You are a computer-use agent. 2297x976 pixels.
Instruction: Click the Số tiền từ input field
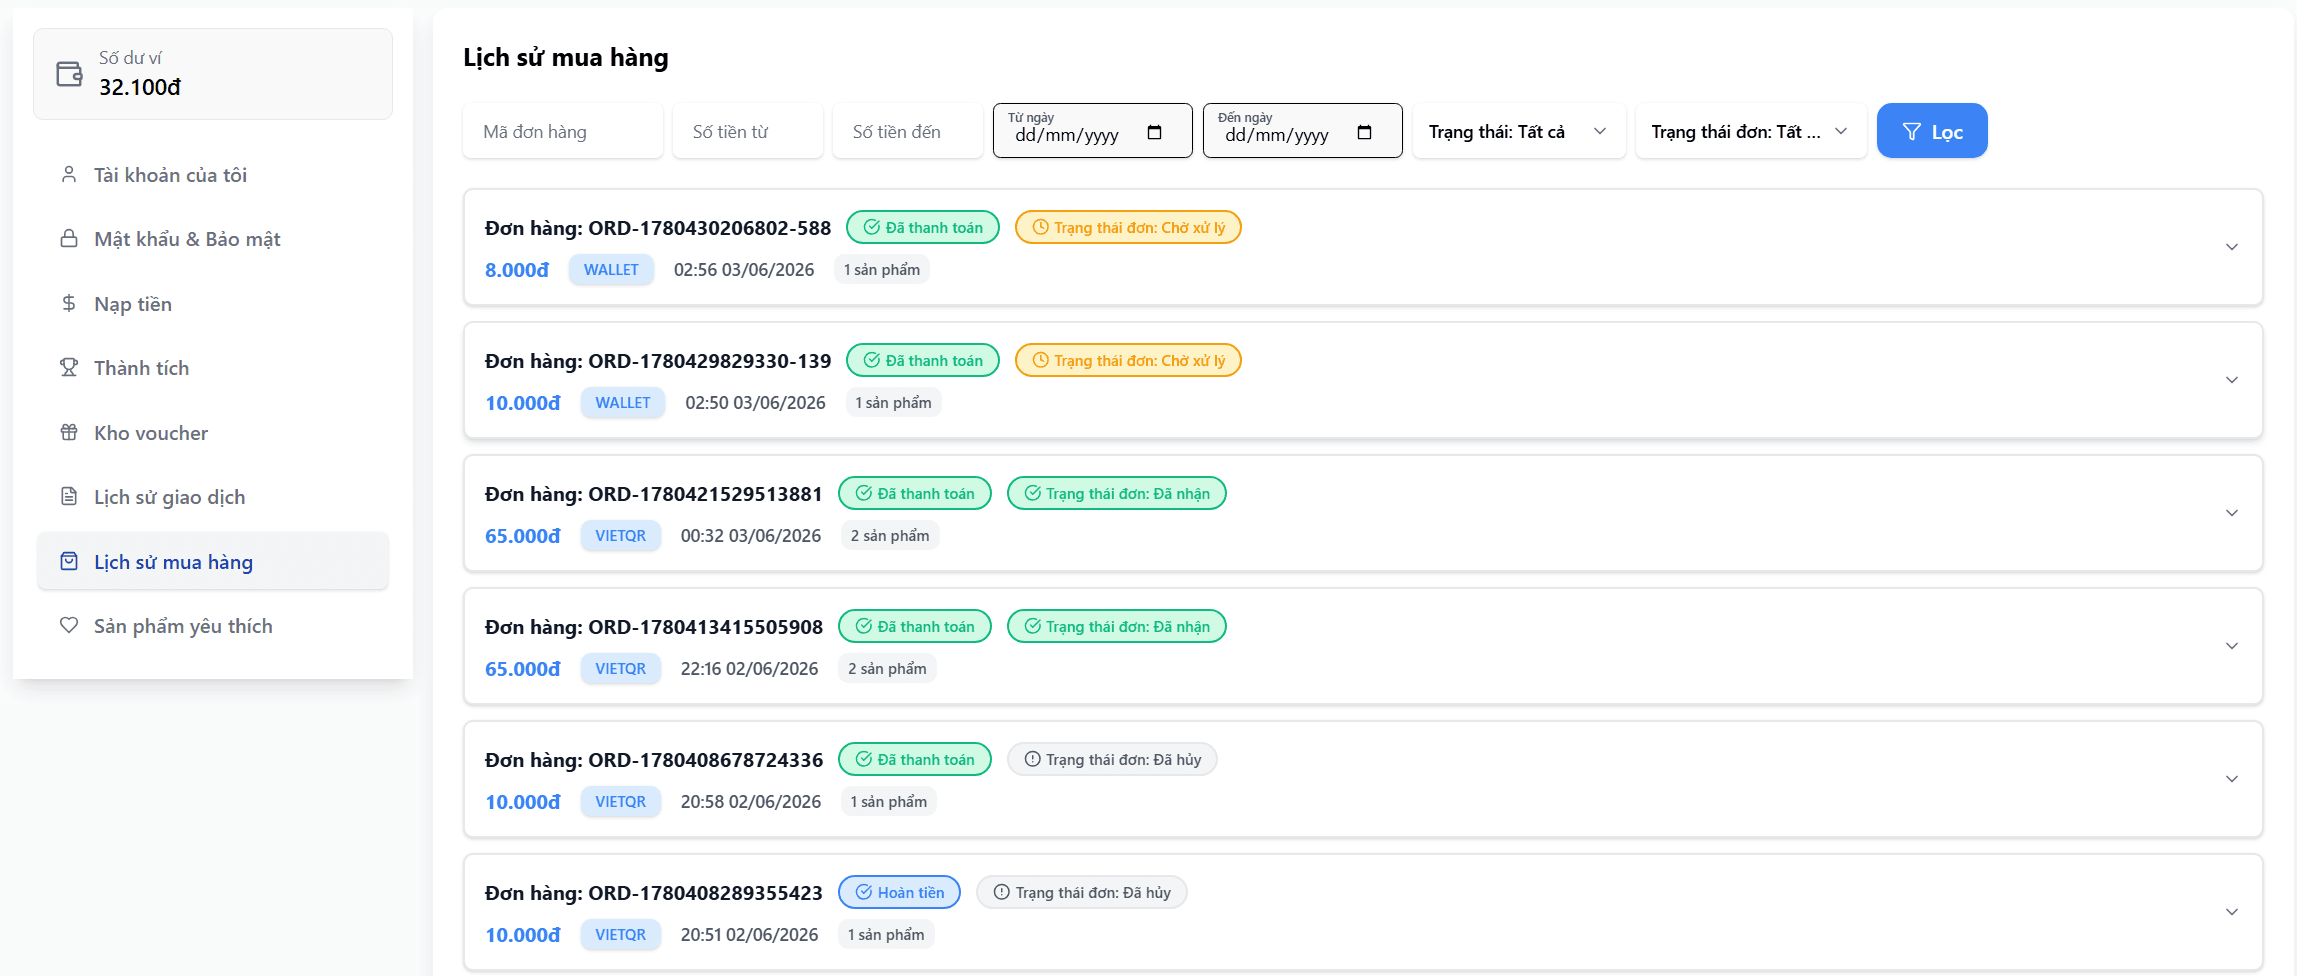748,131
